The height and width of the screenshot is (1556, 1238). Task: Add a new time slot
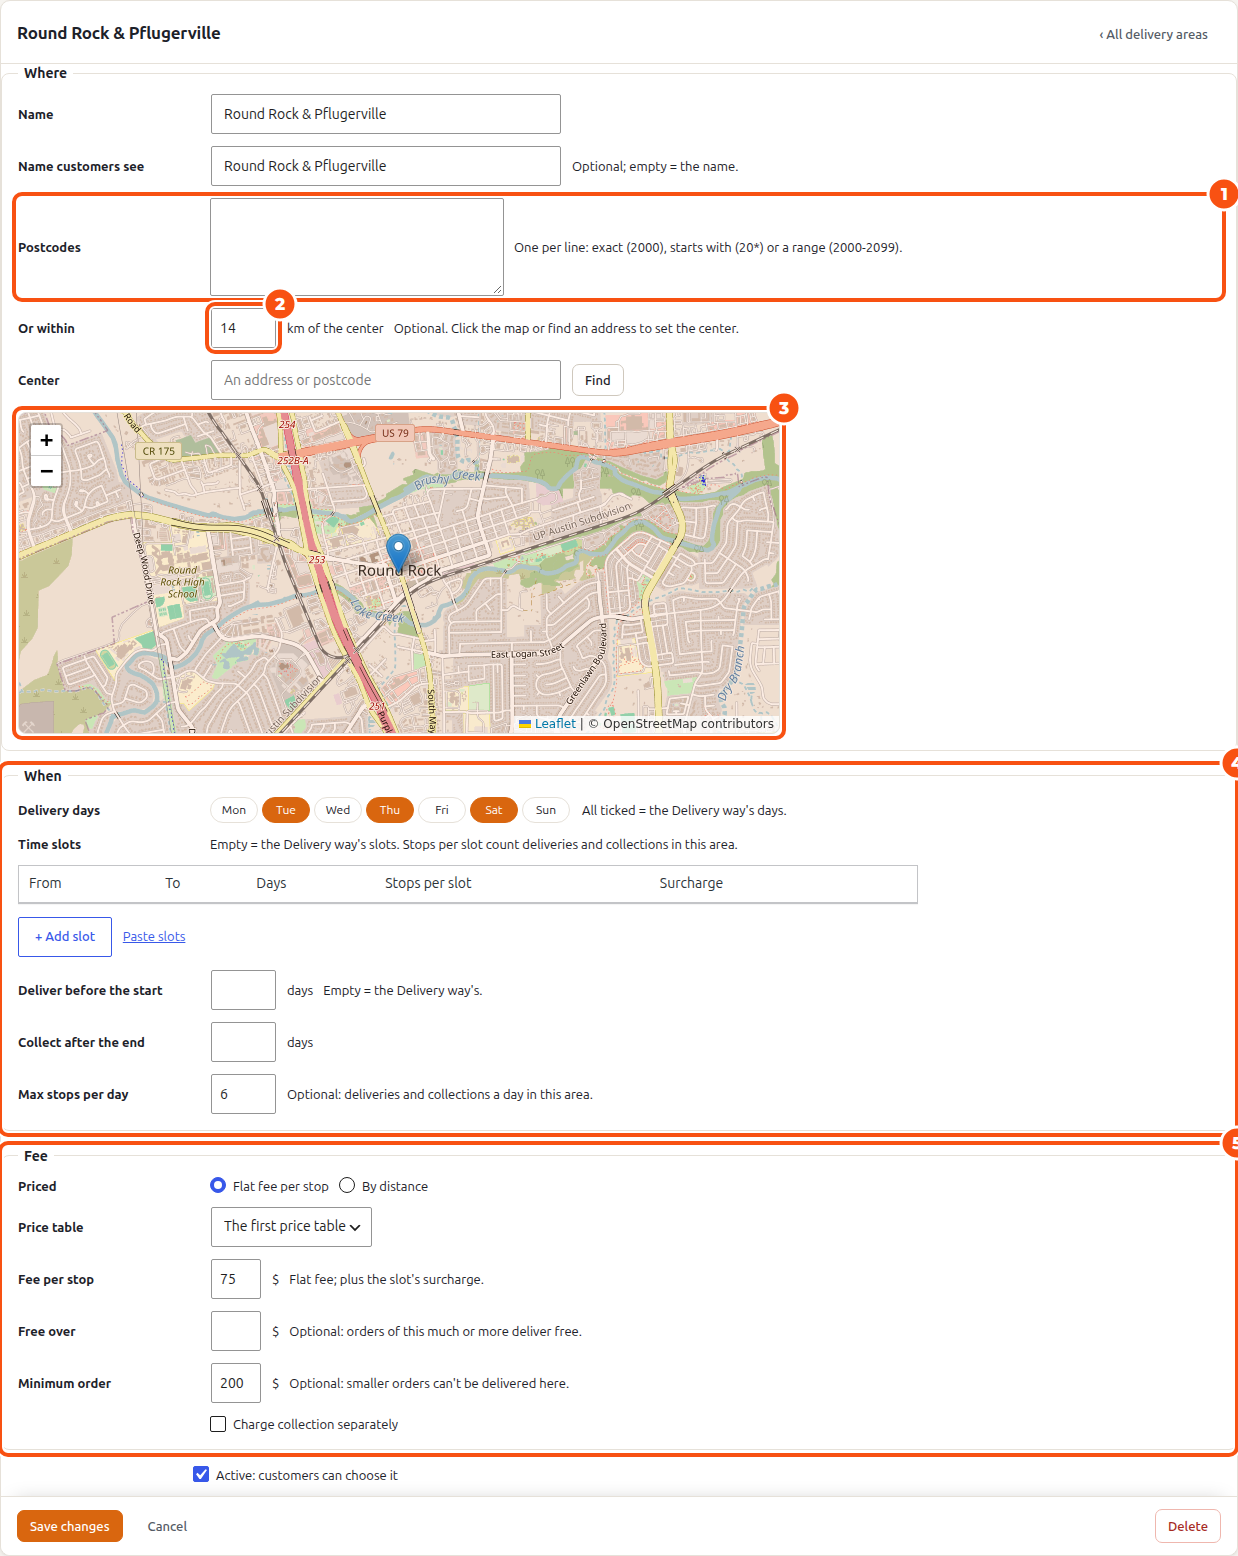[x=65, y=937]
